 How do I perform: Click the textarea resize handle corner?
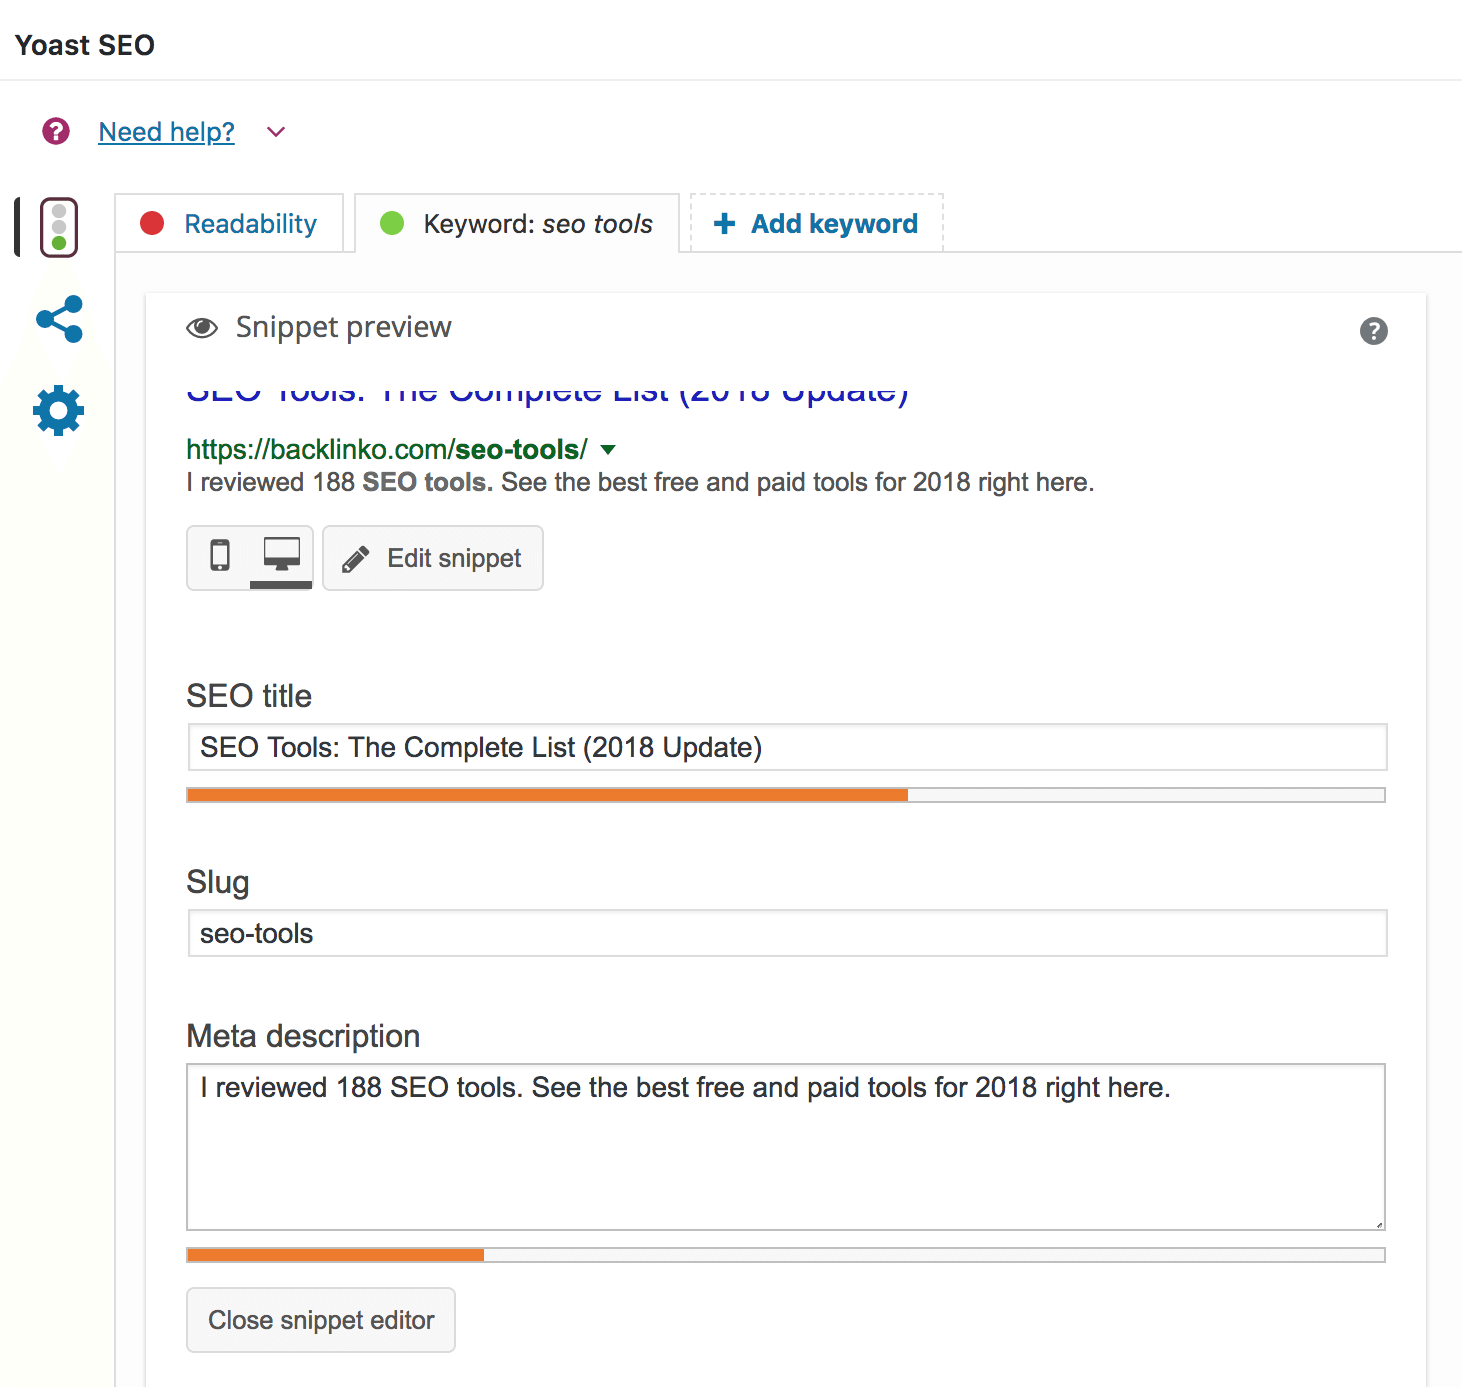tap(1378, 1223)
